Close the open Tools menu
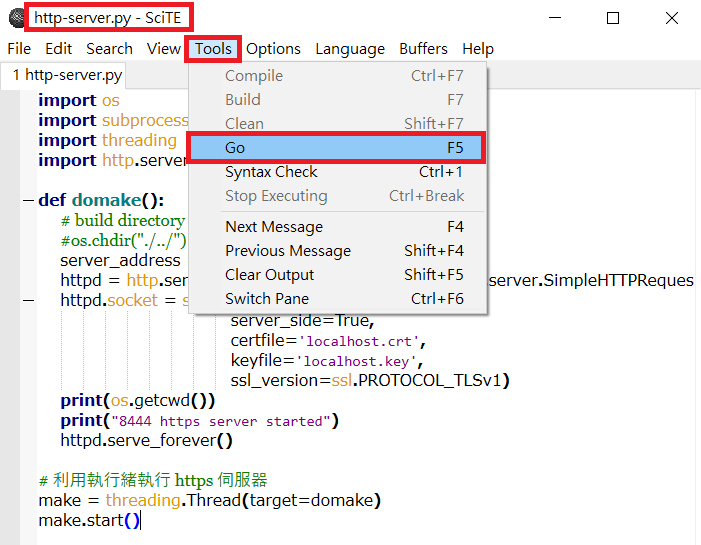The height and width of the screenshot is (545, 701). [x=213, y=49]
